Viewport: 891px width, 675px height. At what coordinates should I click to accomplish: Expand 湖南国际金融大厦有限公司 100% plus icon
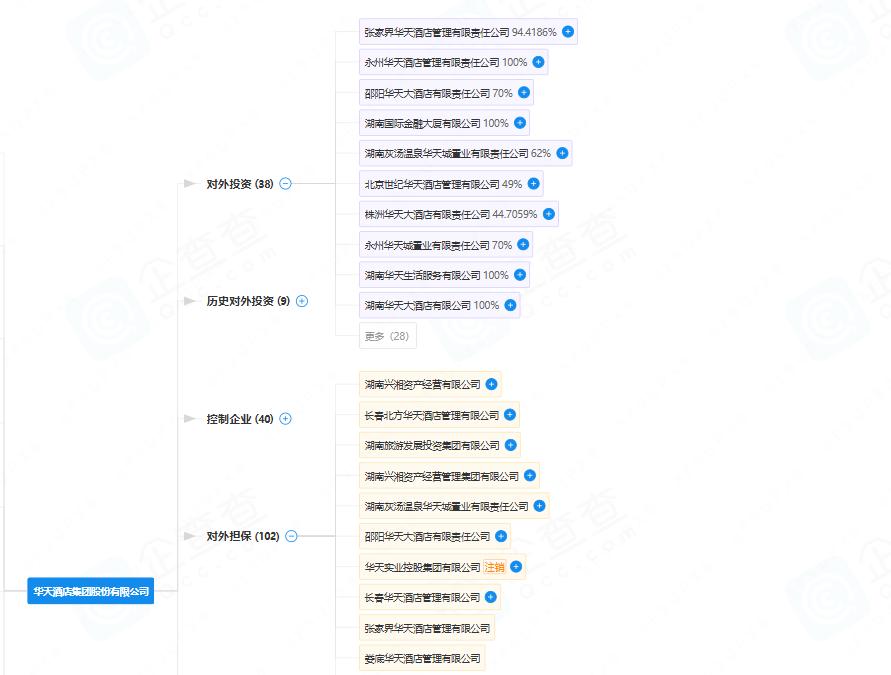[x=519, y=123]
